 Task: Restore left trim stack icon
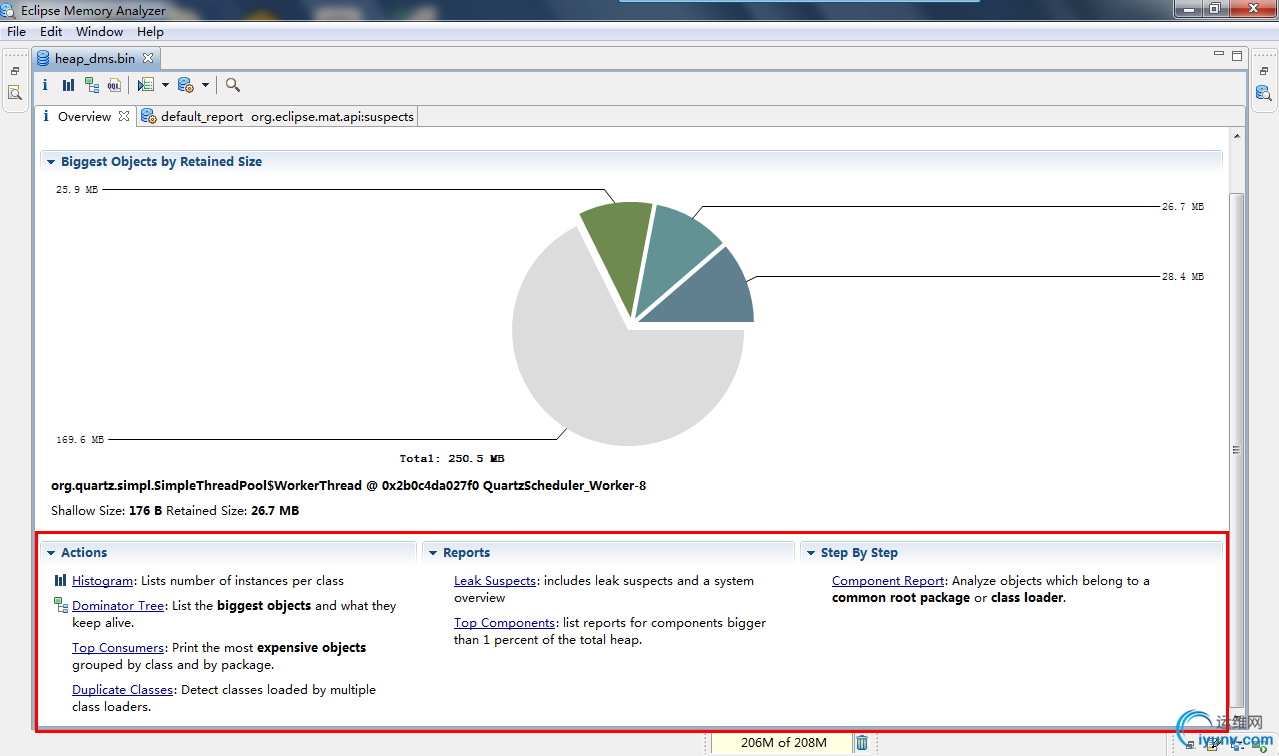[15, 72]
